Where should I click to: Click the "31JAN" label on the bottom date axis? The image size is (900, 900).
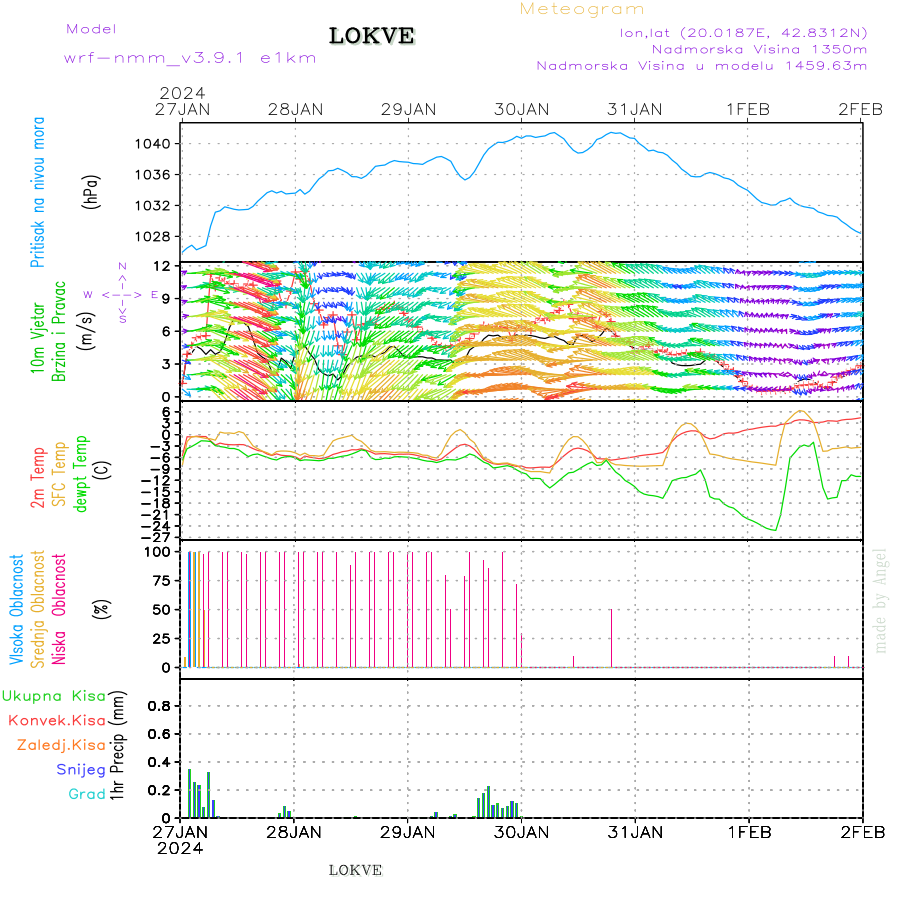(x=635, y=833)
